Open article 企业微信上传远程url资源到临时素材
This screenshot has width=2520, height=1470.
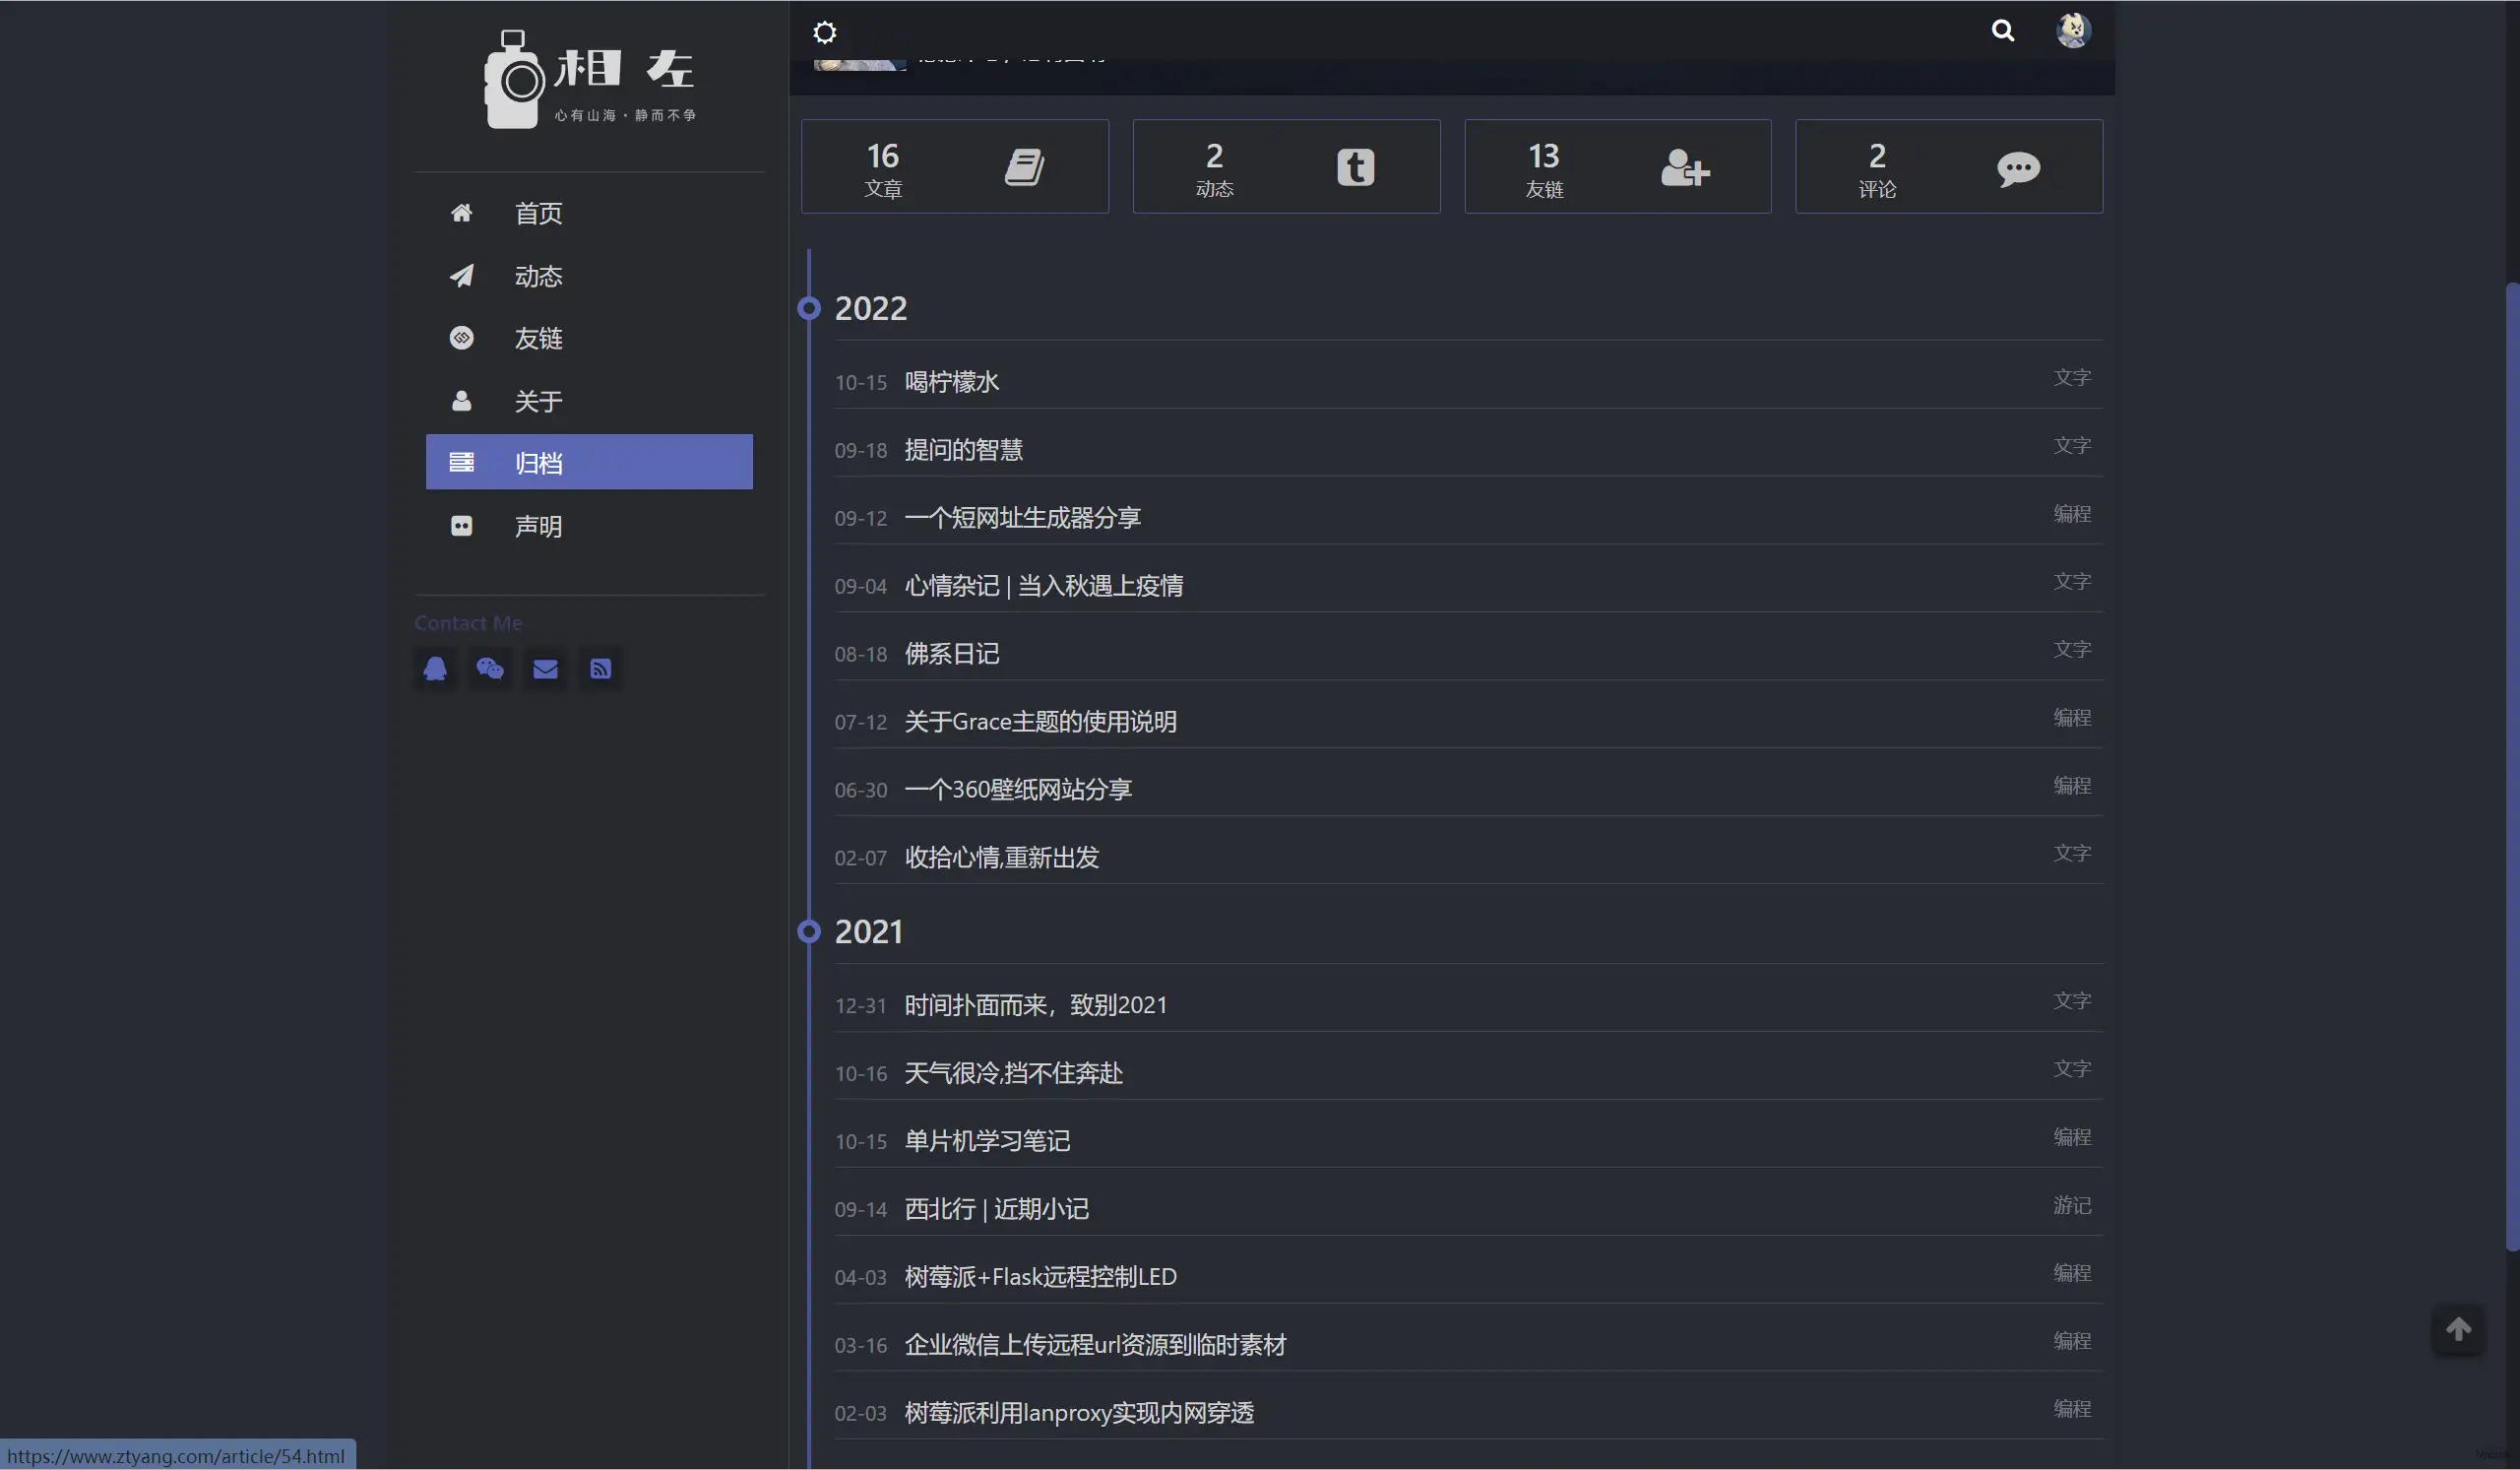(1095, 1345)
